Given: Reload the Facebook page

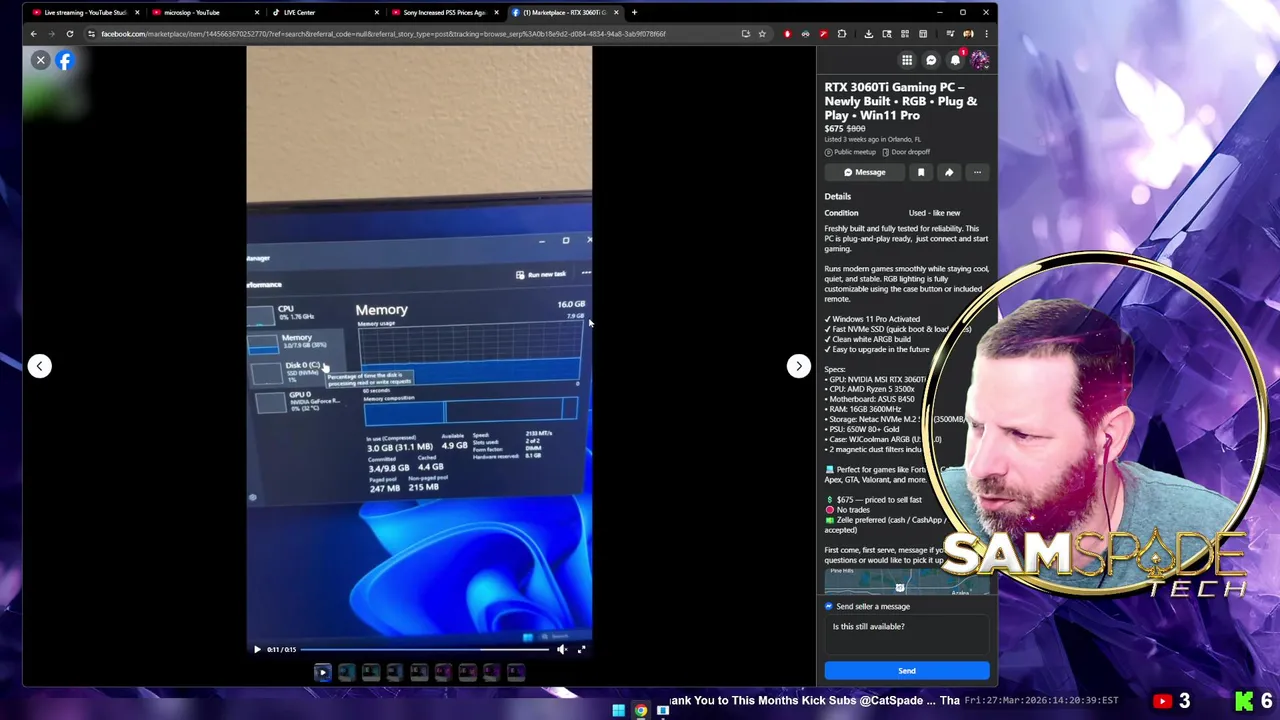Looking at the screenshot, I should coord(70,34).
